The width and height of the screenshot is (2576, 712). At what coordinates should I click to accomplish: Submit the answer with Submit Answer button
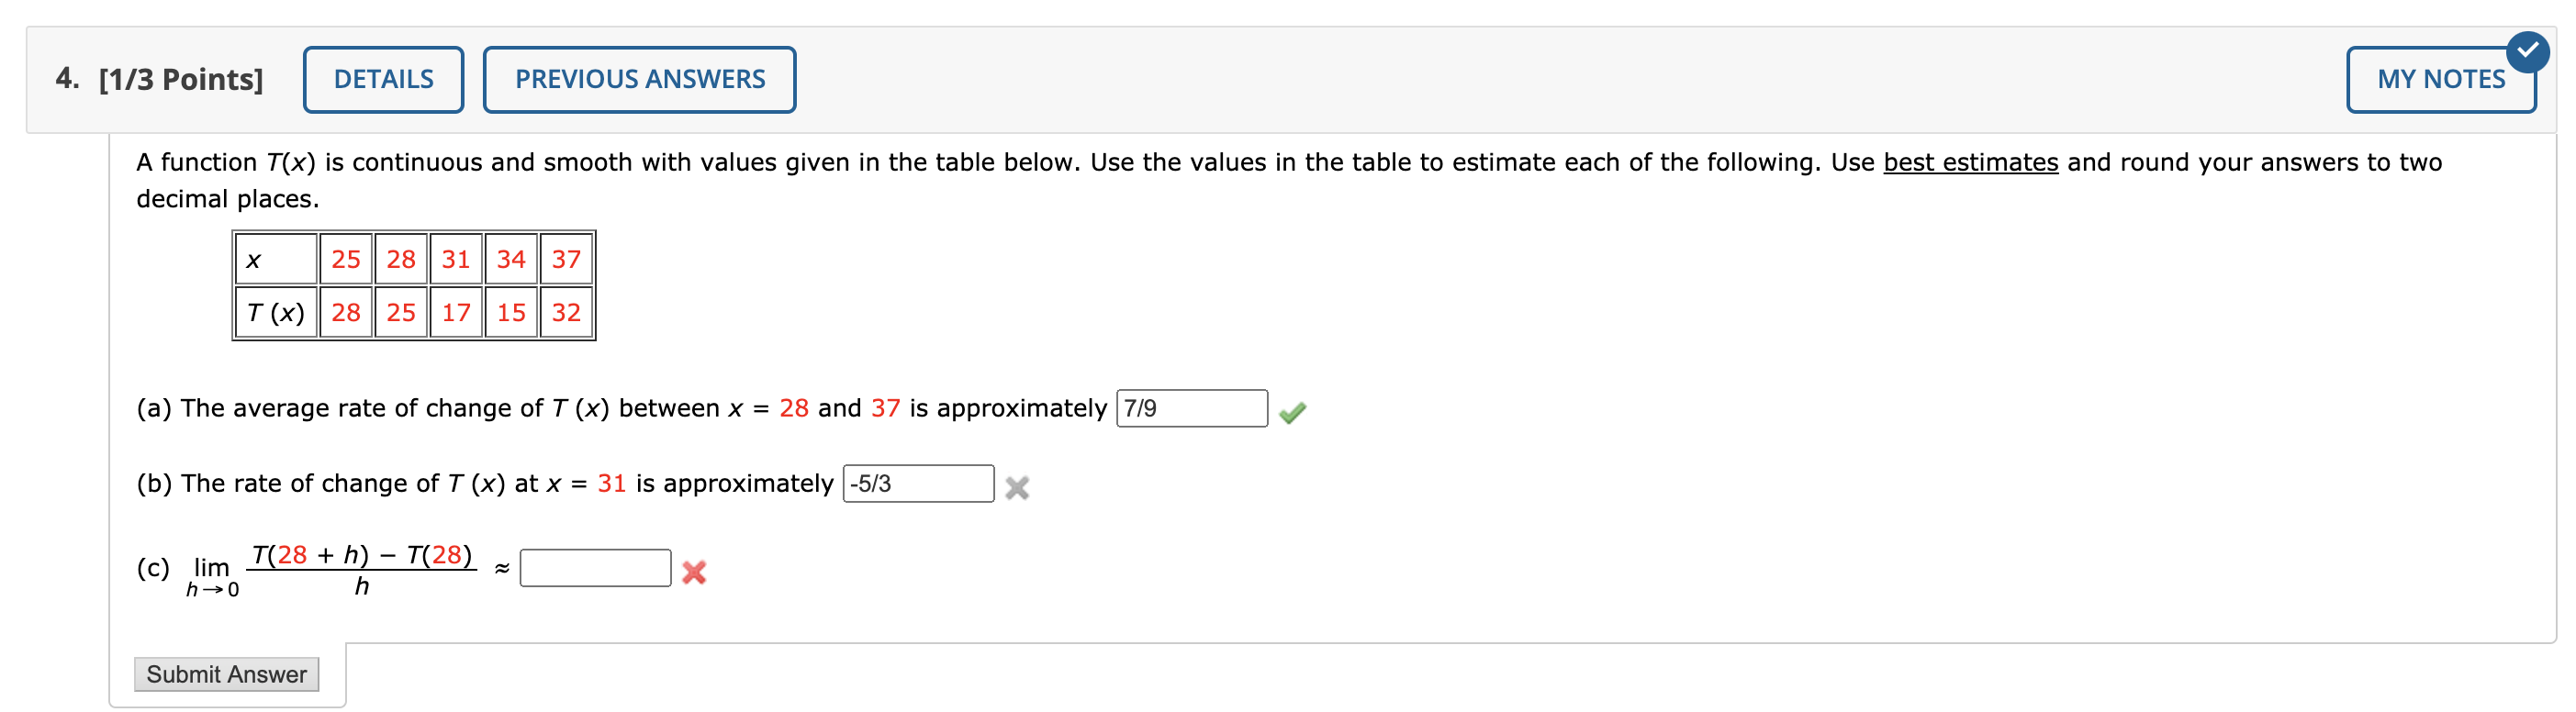tap(227, 674)
